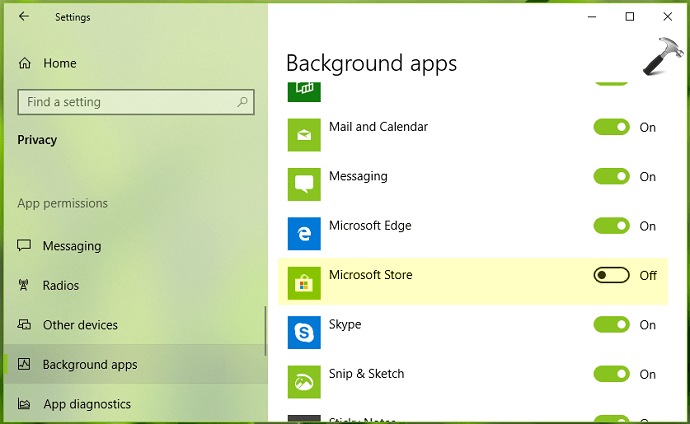
Task: Click the Skype app icon
Action: tap(304, 332)
